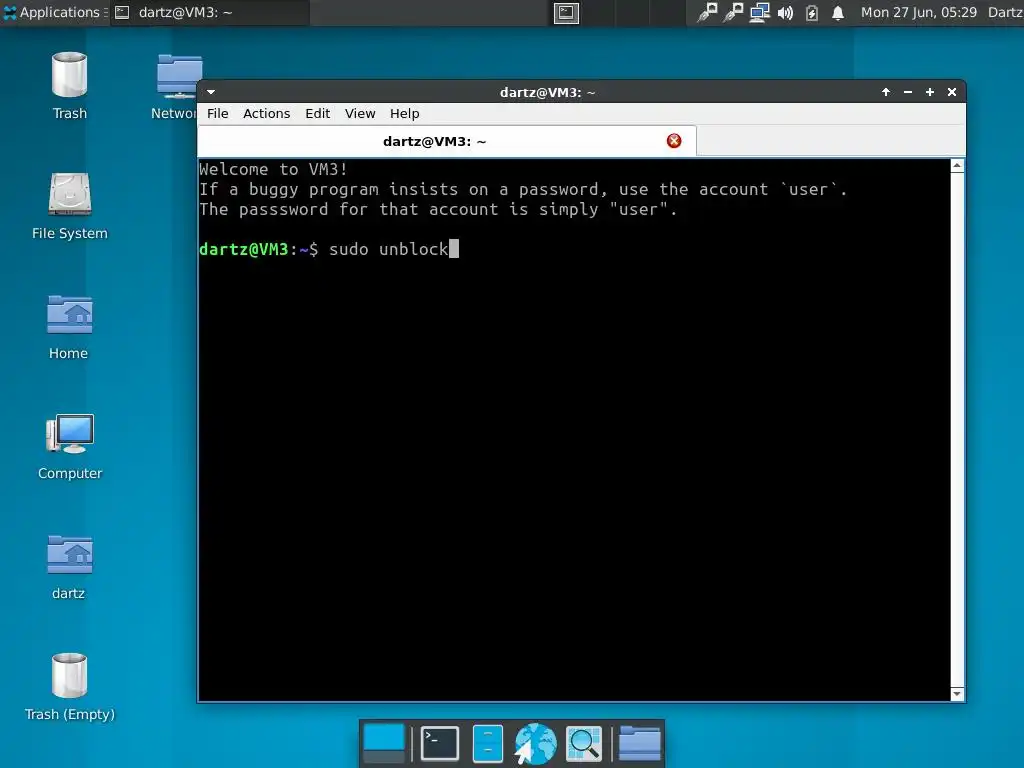Open the Edit menu
The height and width of the screenshot is (768, 1024).
coord(317,114)
